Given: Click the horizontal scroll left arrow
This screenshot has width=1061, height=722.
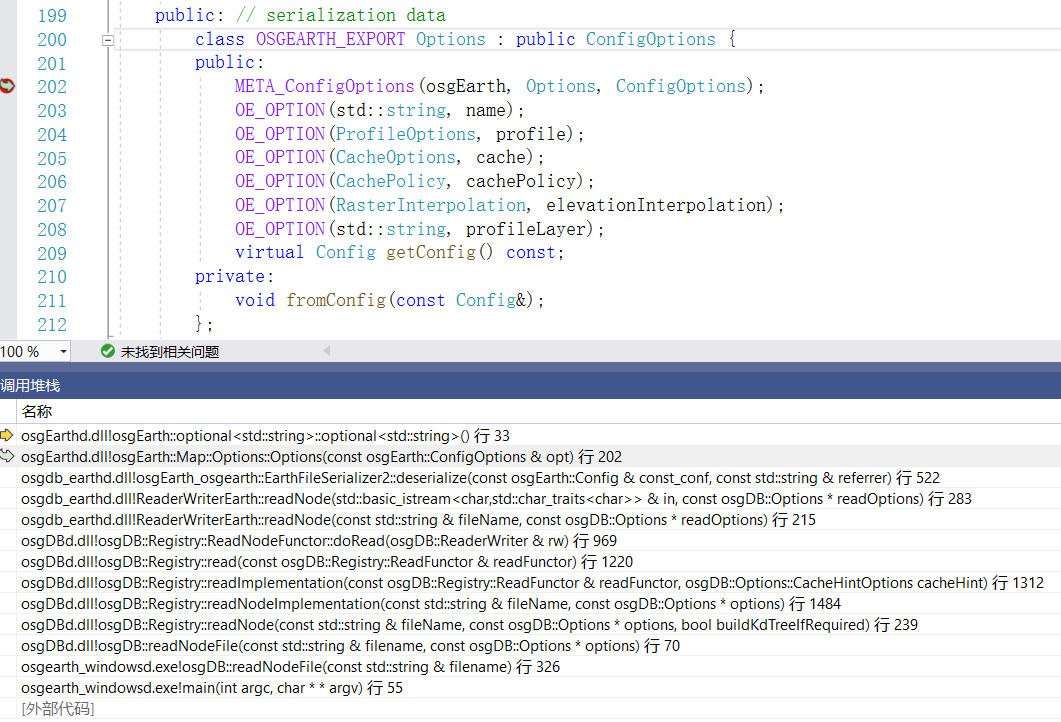Looking at the screenshot, I should (x=327, y=351).
